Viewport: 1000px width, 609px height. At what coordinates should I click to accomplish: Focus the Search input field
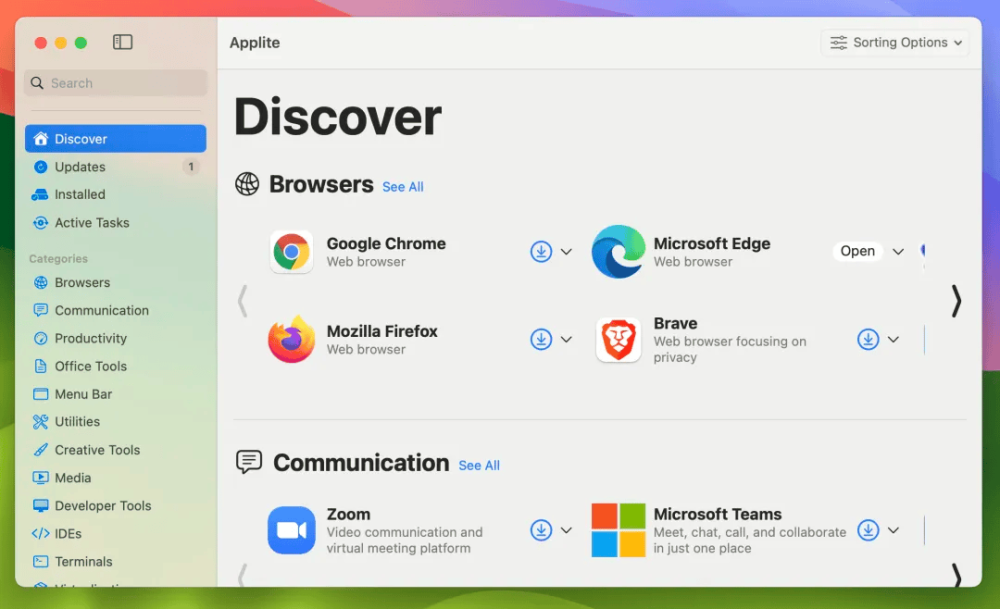pyautogui.click(x=115, y=83)
